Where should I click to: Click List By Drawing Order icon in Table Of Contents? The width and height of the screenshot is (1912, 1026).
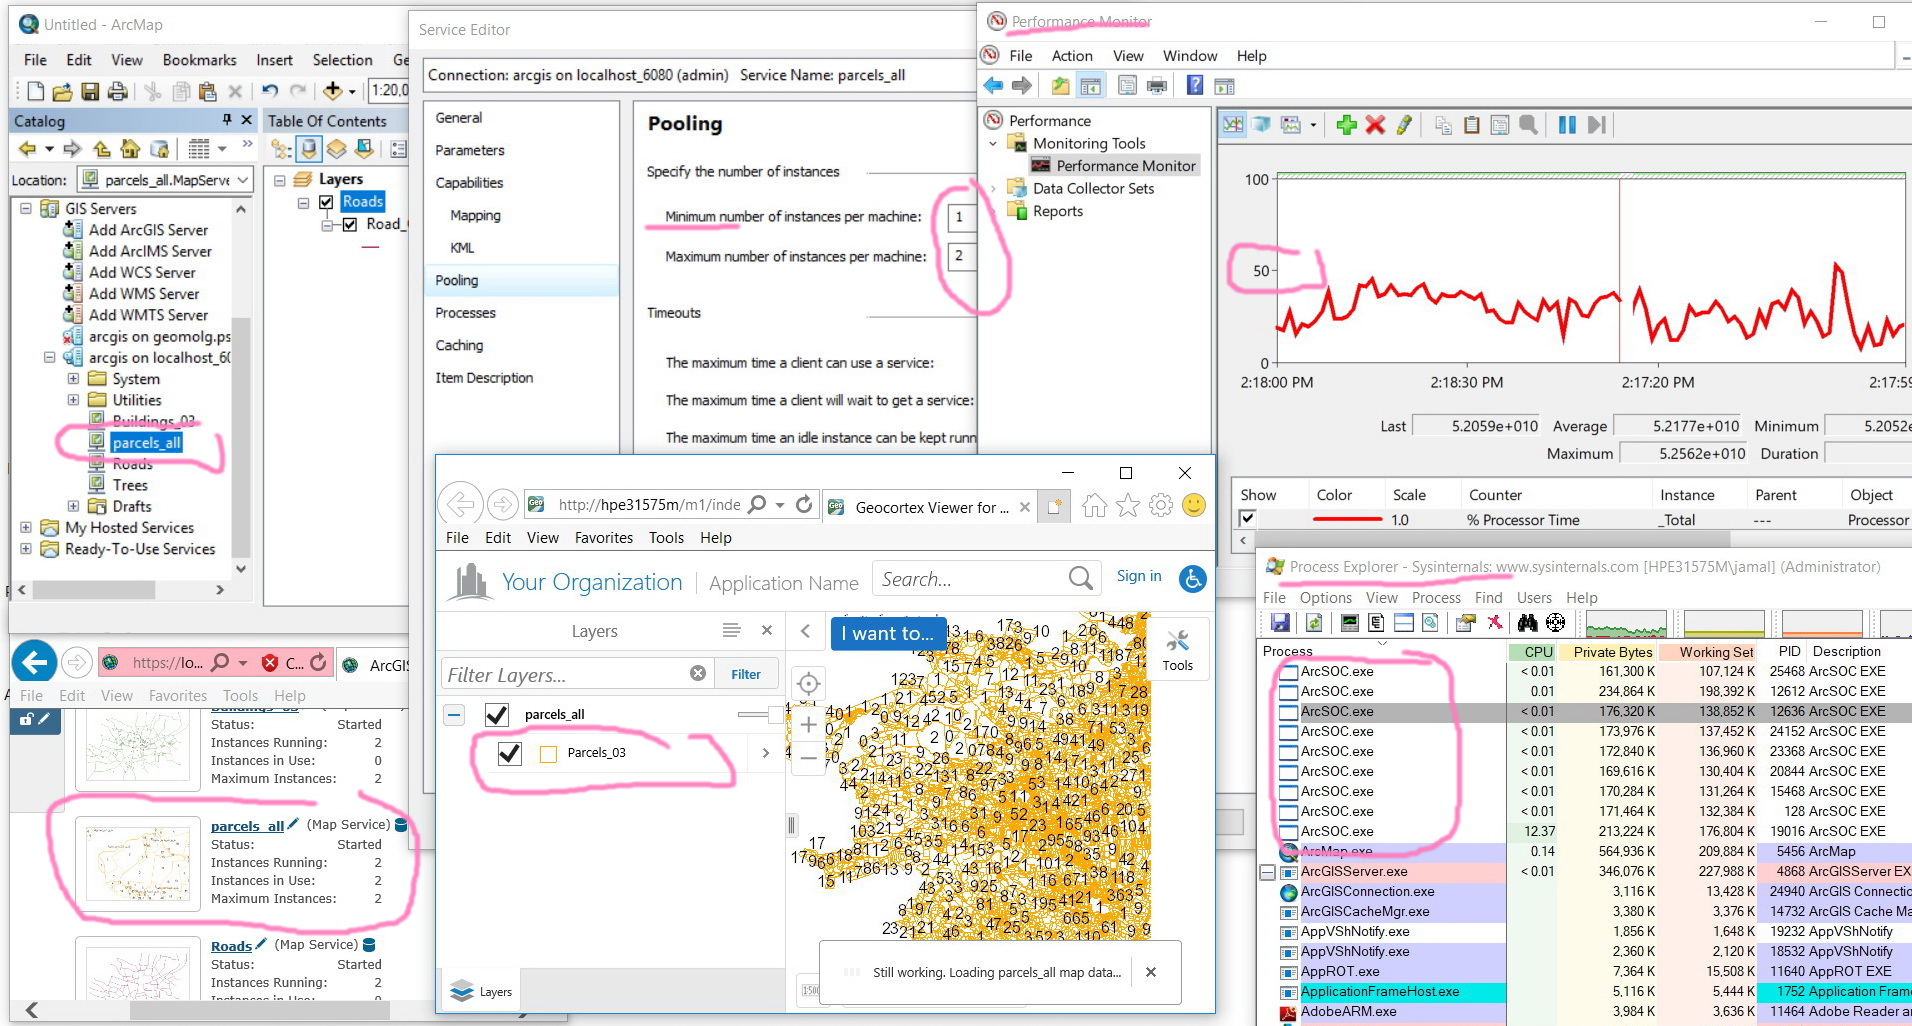point(282,149)
